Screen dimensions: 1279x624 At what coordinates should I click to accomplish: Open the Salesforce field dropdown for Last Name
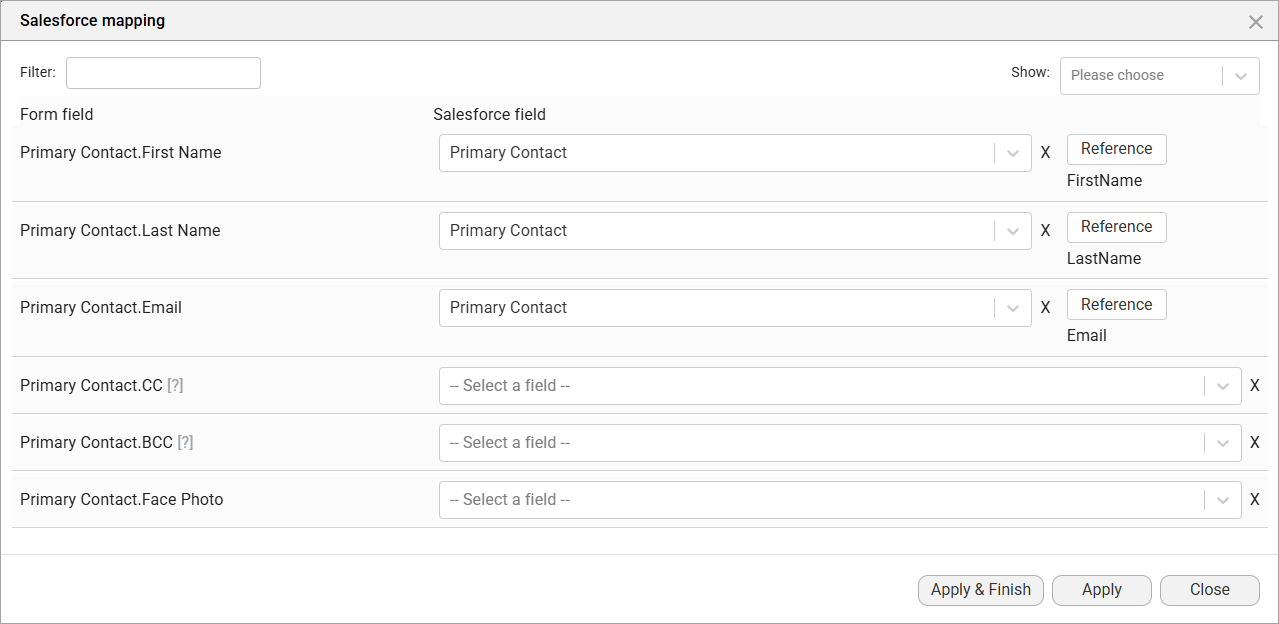[x=1012, y=230]
